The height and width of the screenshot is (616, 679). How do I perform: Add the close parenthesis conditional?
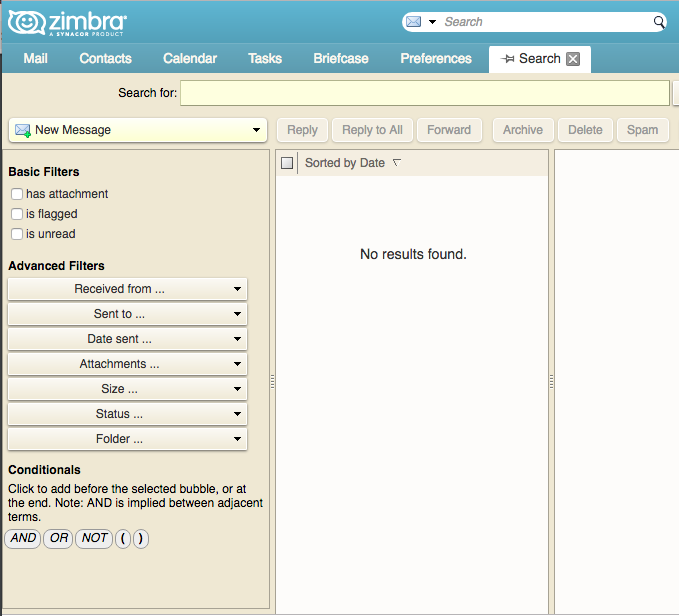click(x=141, y=539)
